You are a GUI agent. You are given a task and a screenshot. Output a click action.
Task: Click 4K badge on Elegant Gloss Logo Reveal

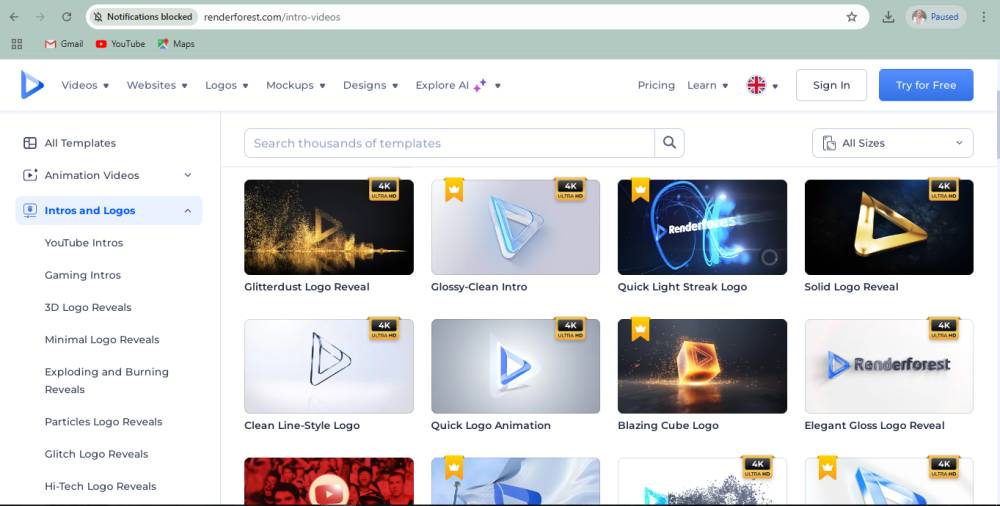pyautogui.click(x=944, y=328)
